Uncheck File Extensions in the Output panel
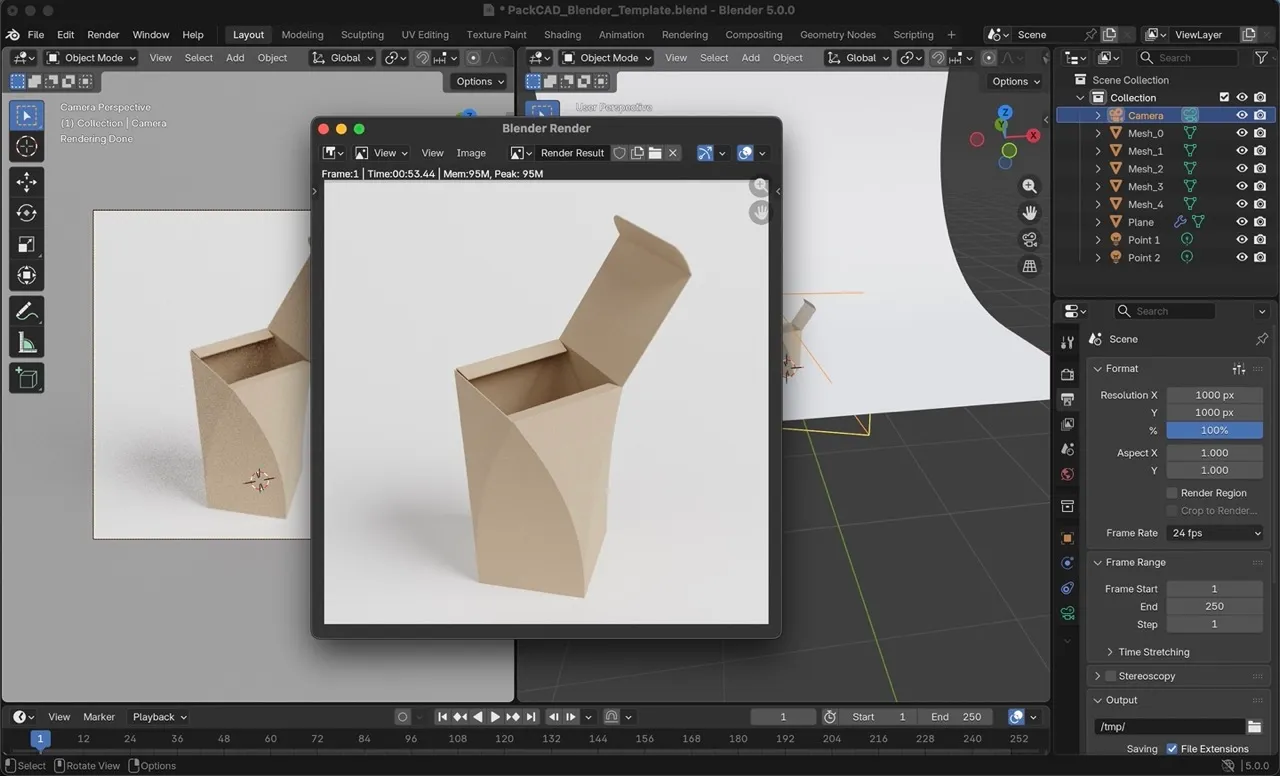 coord(1171,748)
